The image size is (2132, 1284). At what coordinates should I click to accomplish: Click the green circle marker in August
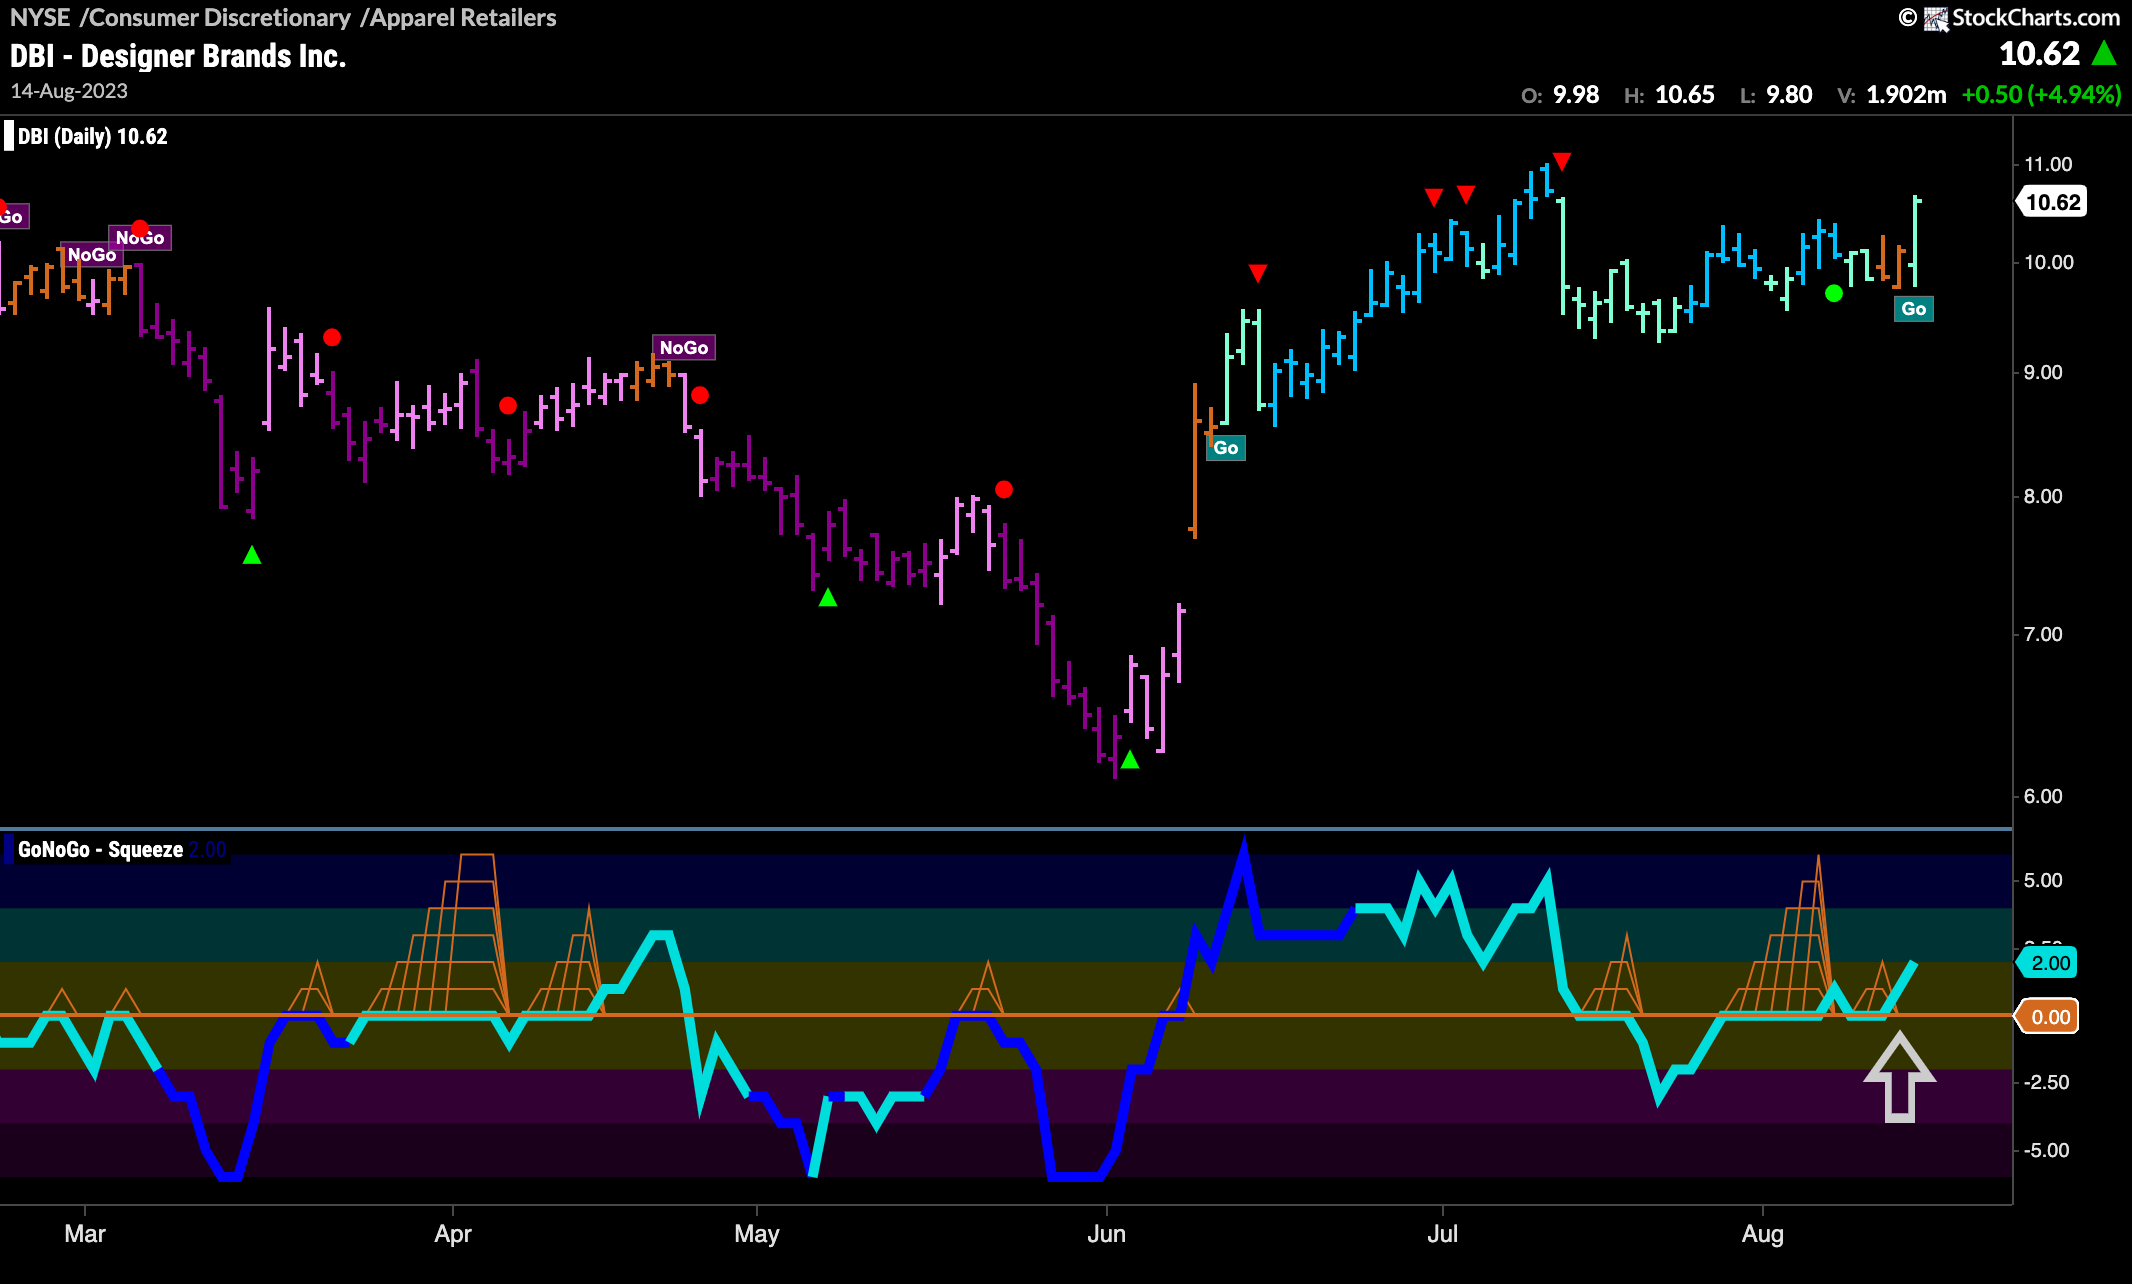pyautogui.click(x=1834, y=293)
